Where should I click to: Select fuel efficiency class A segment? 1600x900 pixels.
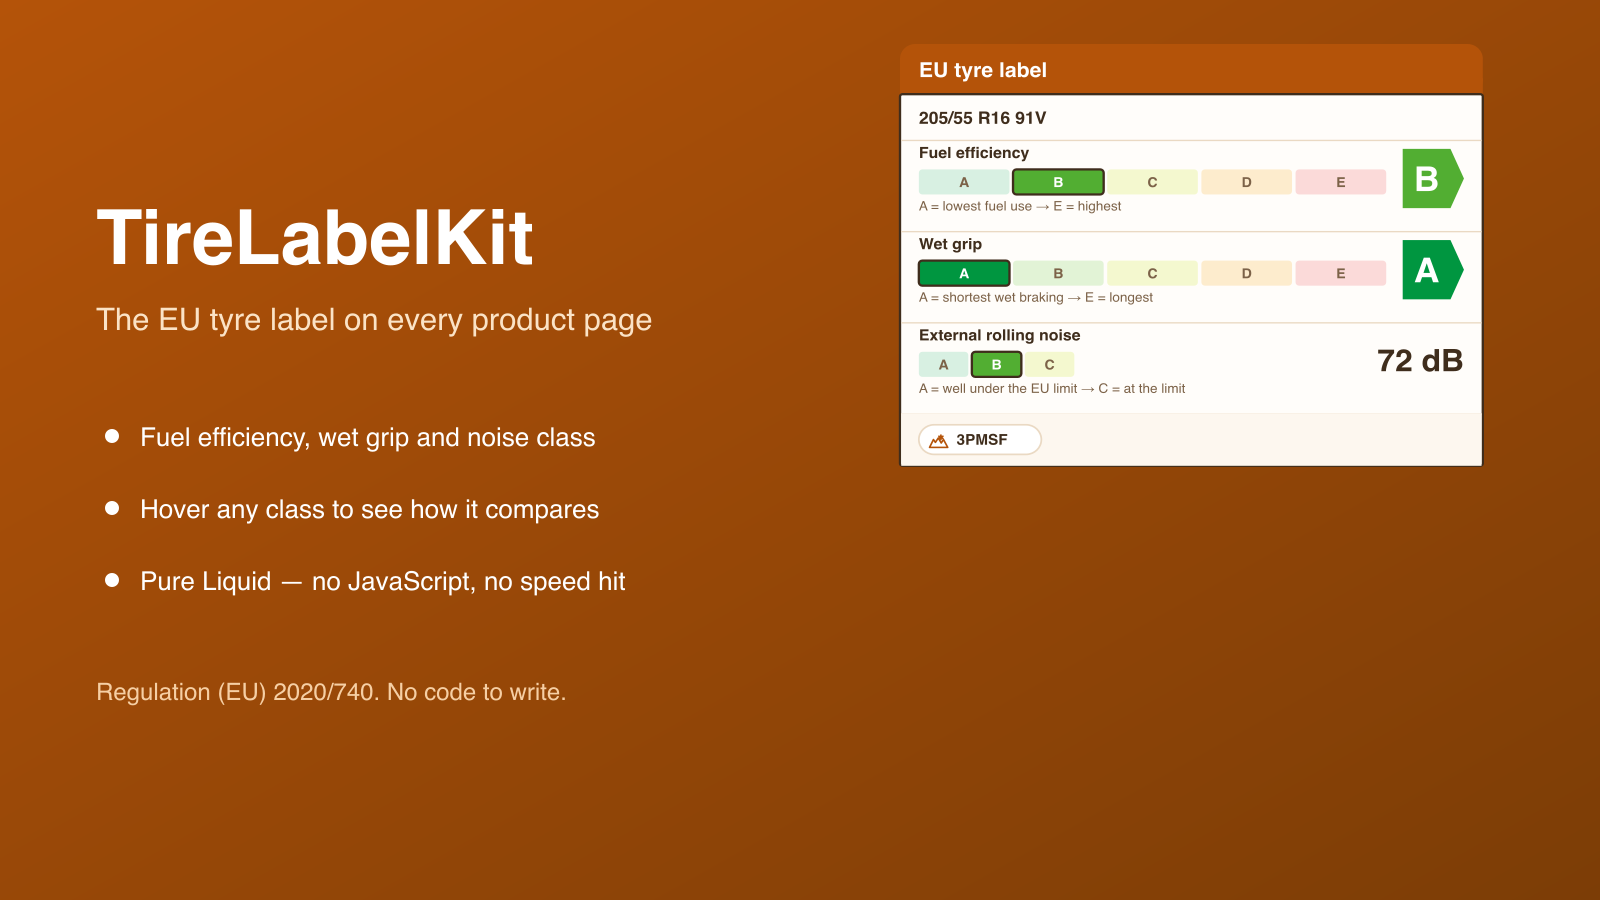coord(964,182)
